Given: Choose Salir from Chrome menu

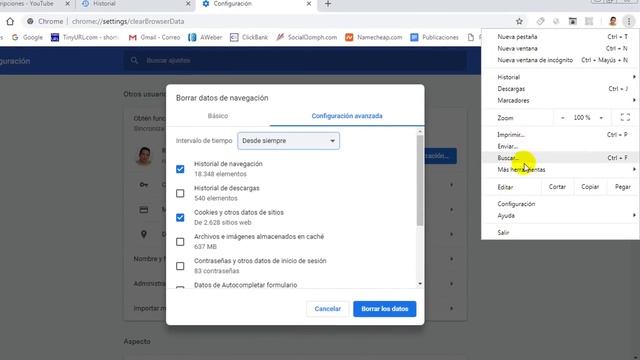Looking at the screenshot, I should (559, 233).
